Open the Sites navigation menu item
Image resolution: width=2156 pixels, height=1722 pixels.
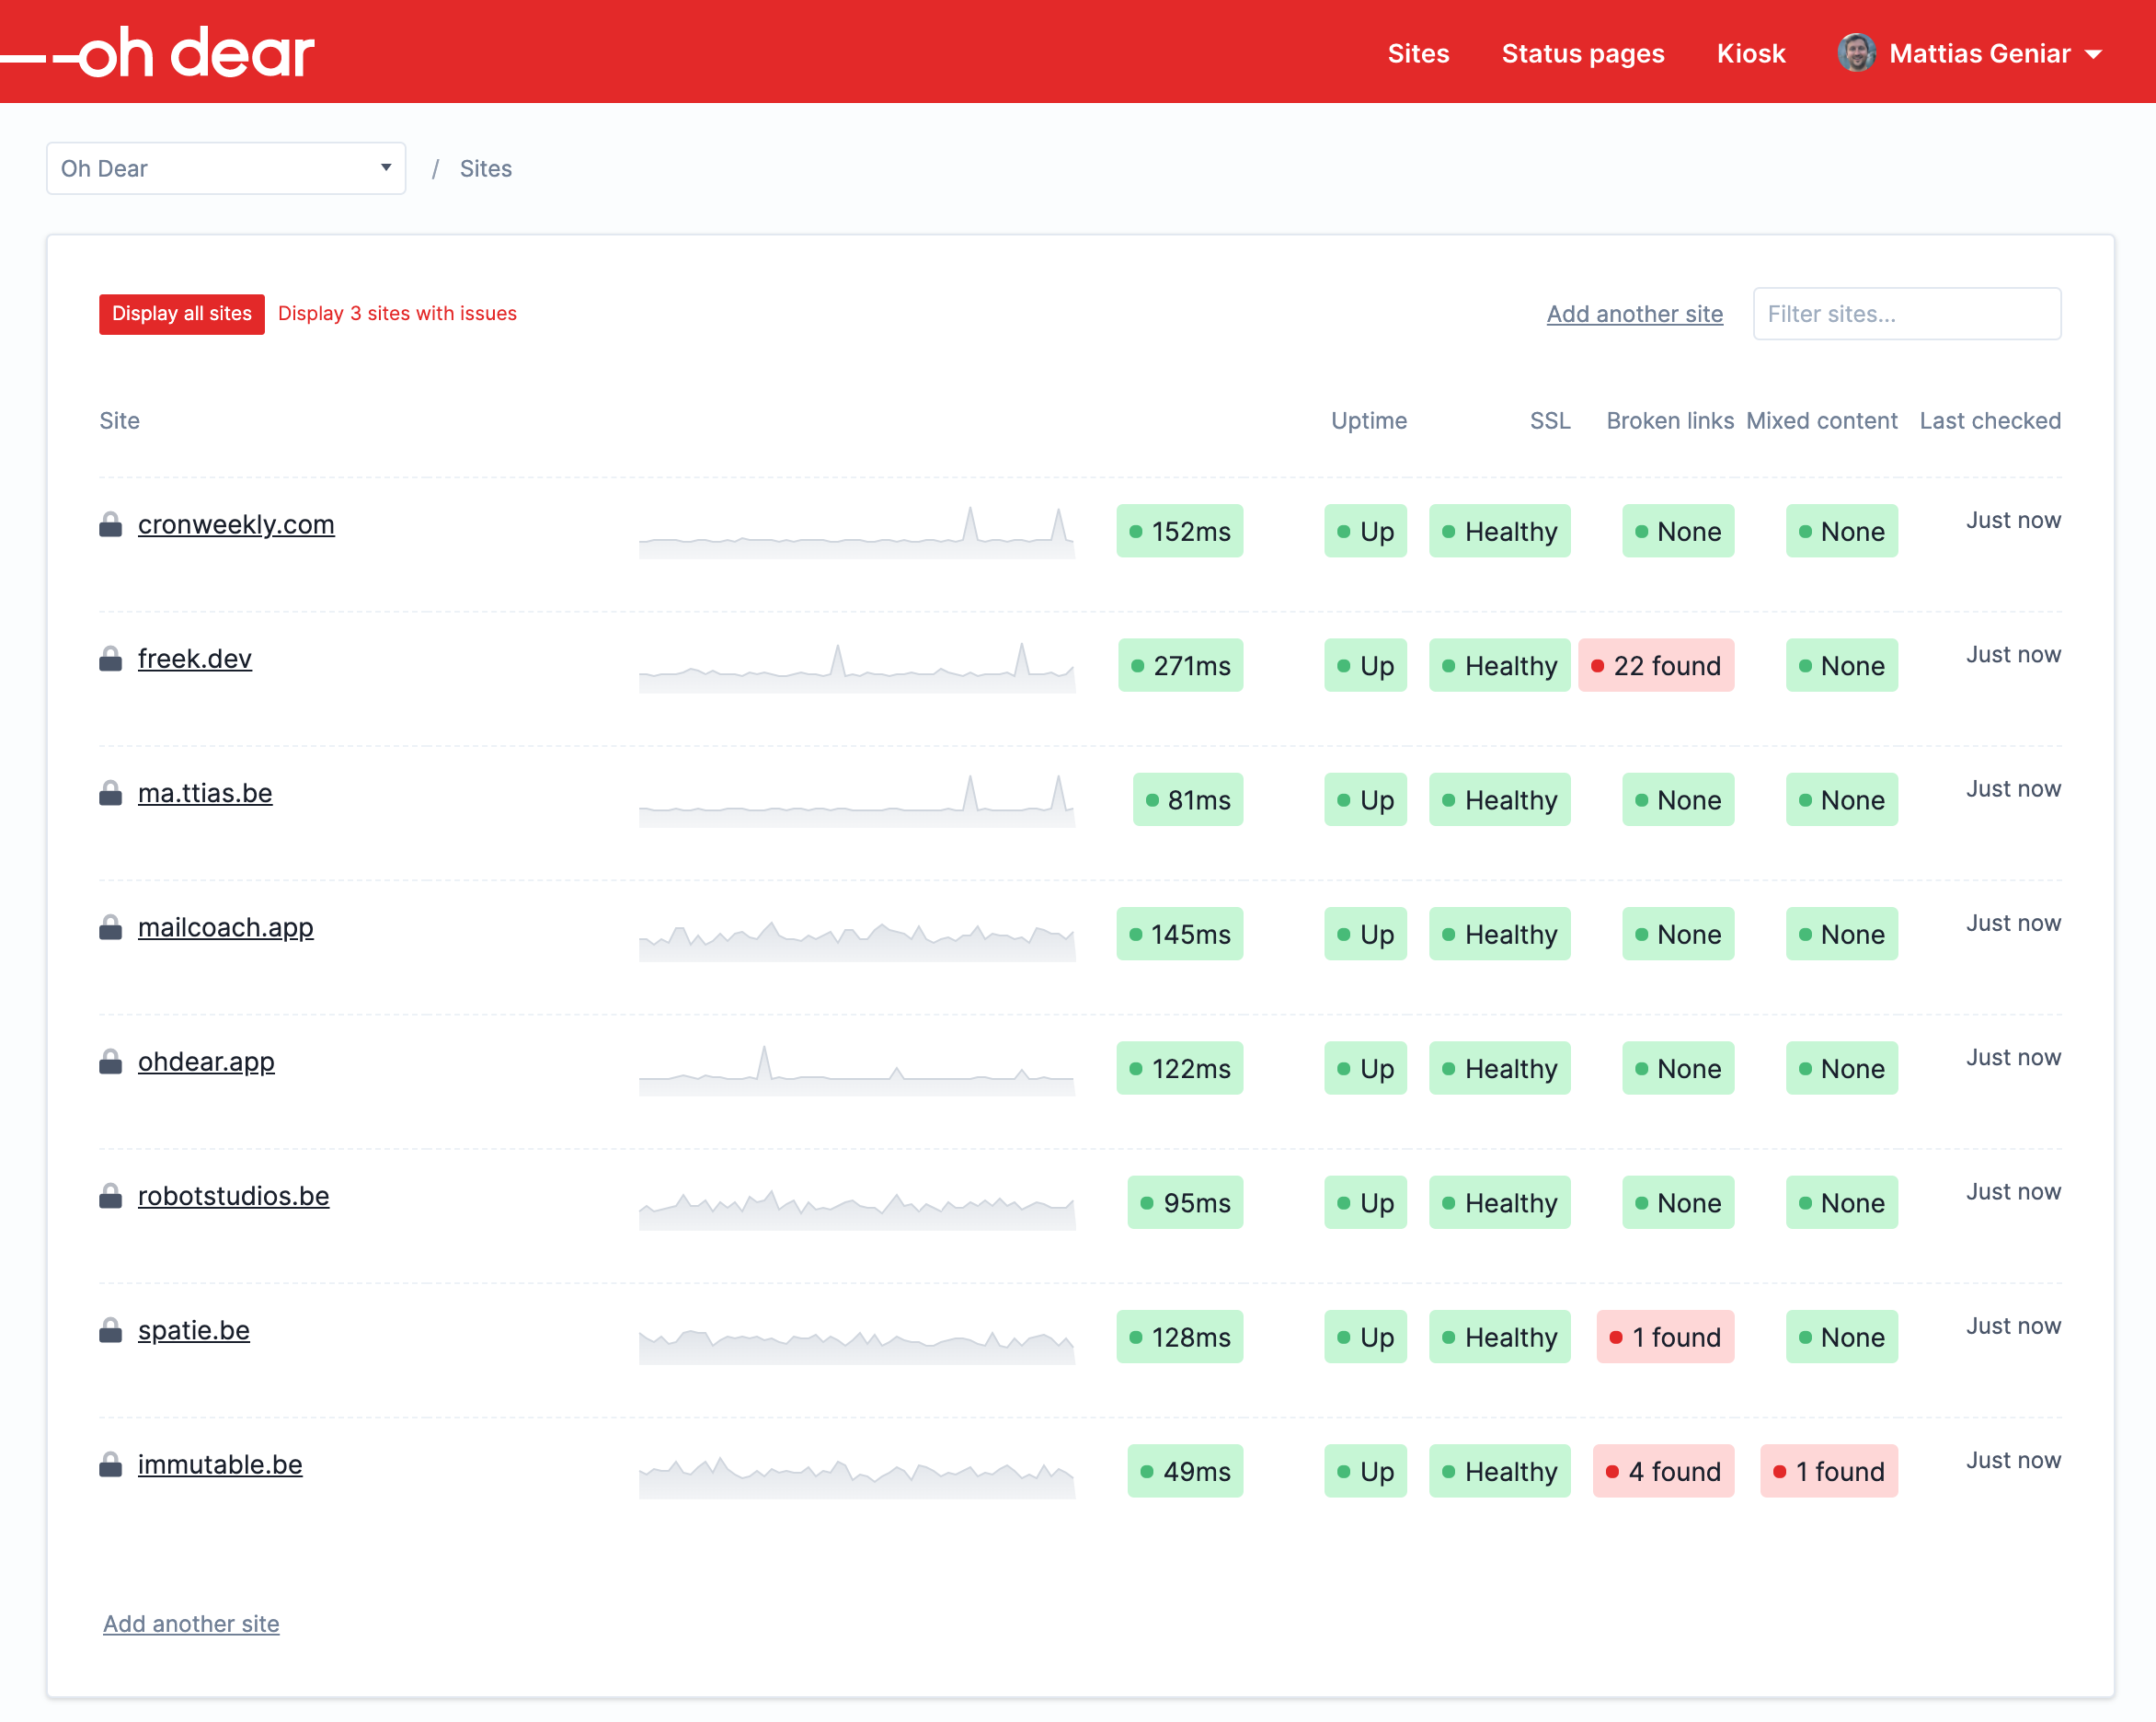coord(1418,51)
